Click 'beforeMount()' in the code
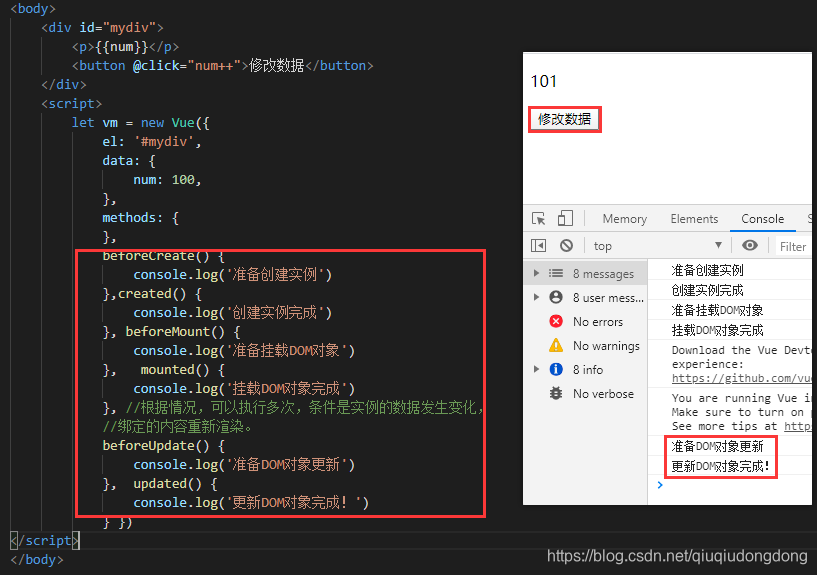This screenshot has height=575, width=817. click(175, 332)
